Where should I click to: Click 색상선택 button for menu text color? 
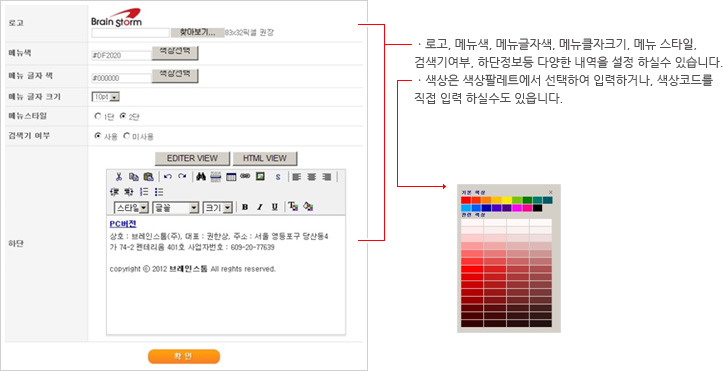tap(175, 75)
